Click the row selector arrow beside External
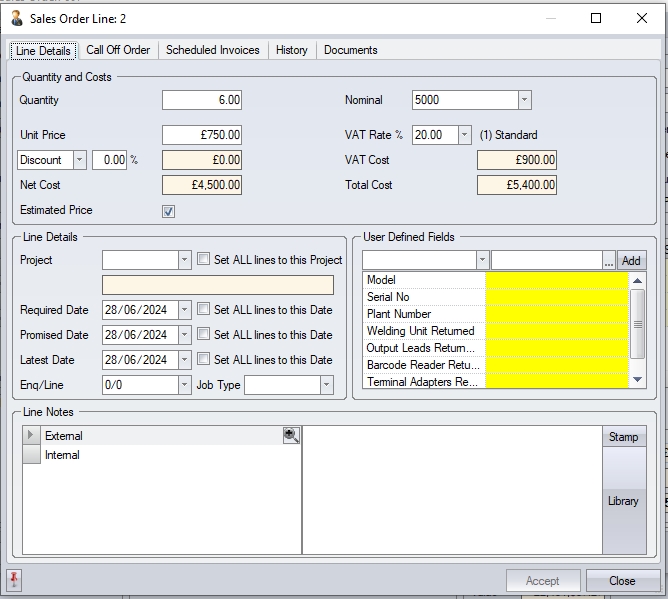The width and height of the screenshot is (668, 599). click(x=31, y=436)
